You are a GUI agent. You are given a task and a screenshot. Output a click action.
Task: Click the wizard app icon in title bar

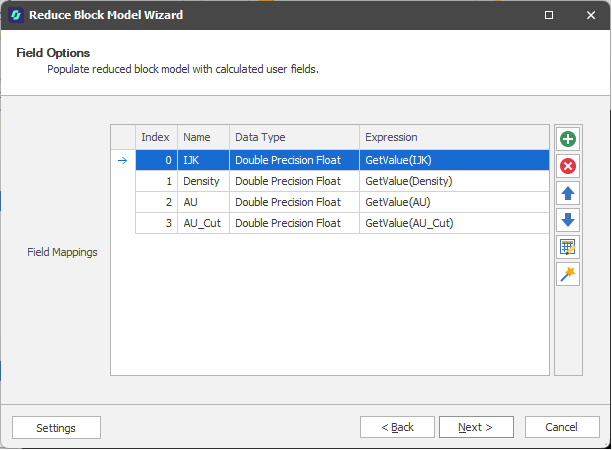[x=15, y=15]
